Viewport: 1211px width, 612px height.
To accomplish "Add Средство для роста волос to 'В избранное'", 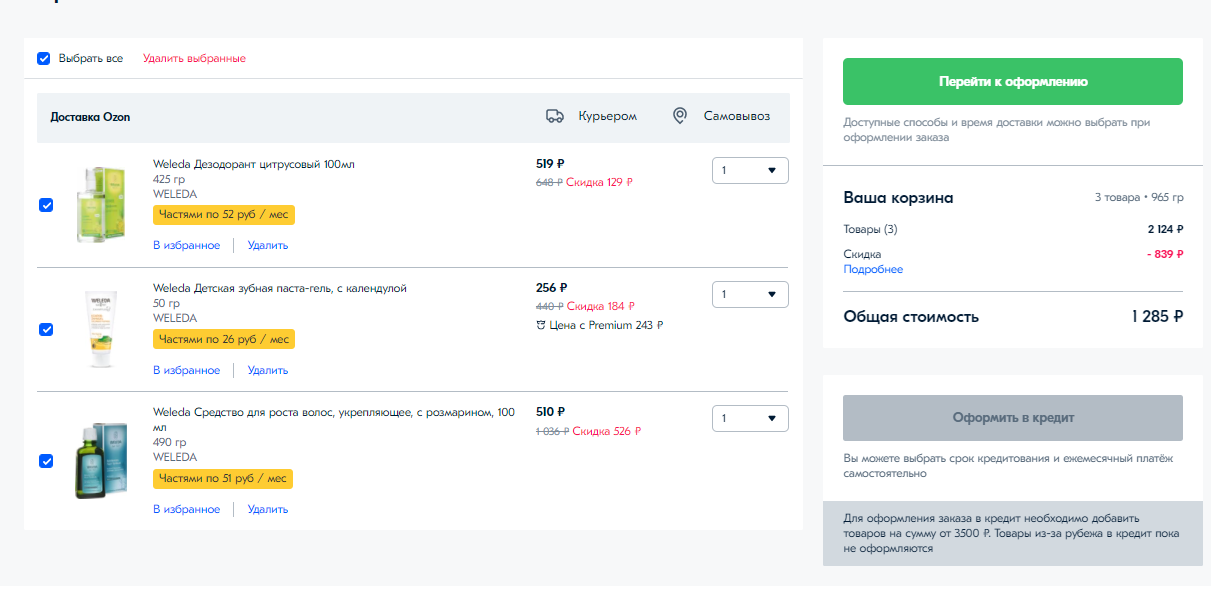I will point(186,509).
